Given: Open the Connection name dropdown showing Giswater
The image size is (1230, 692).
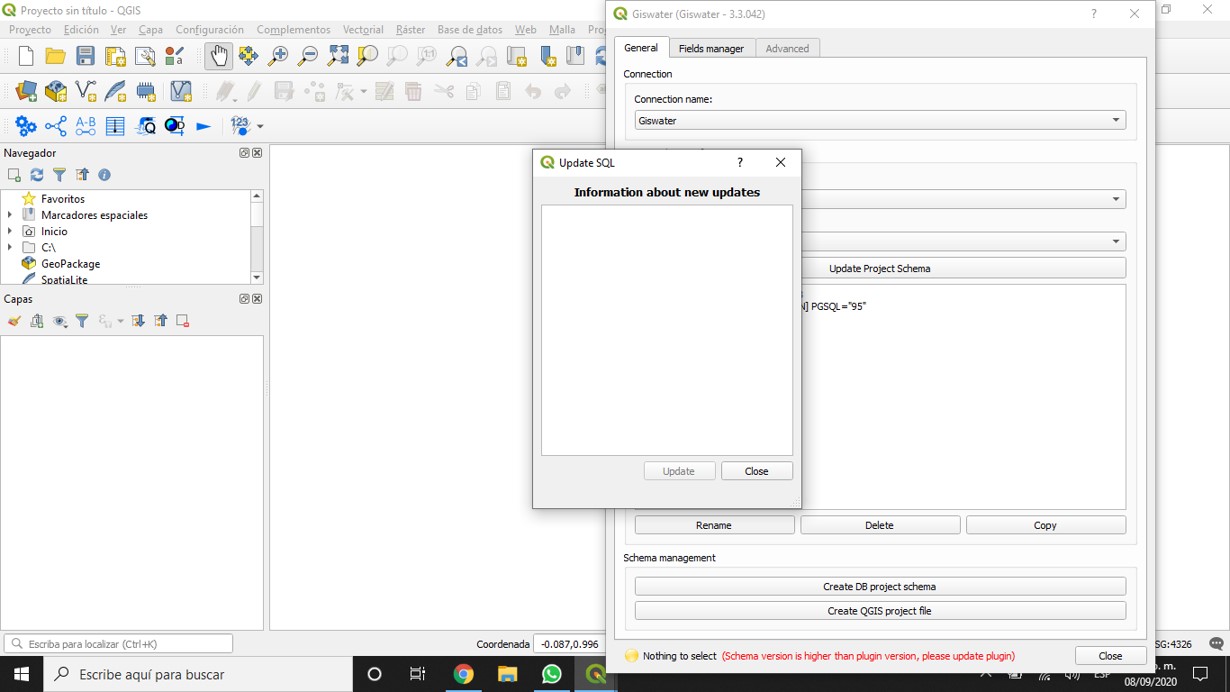Looking at the screenshot, I should tap(1115, 119).
